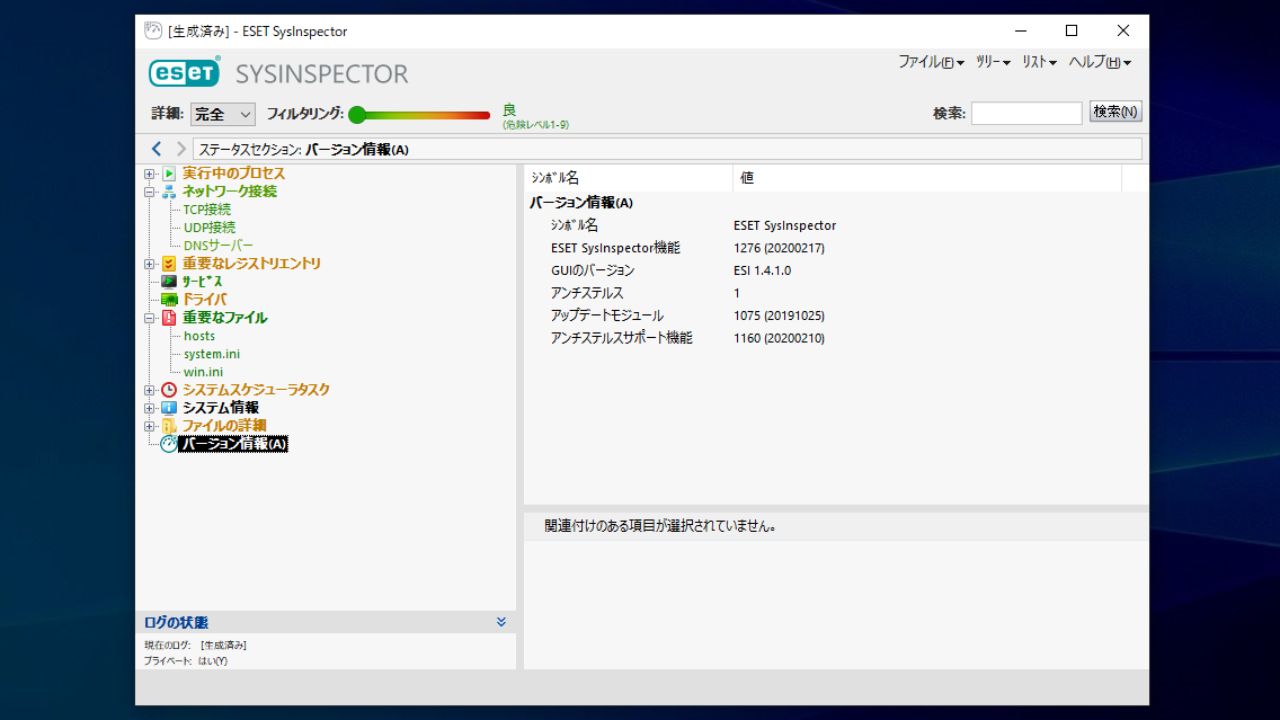1280x720 pixels.
Task: Click the value ESI 1.4.1.0
Action: [x=762, y=271]
